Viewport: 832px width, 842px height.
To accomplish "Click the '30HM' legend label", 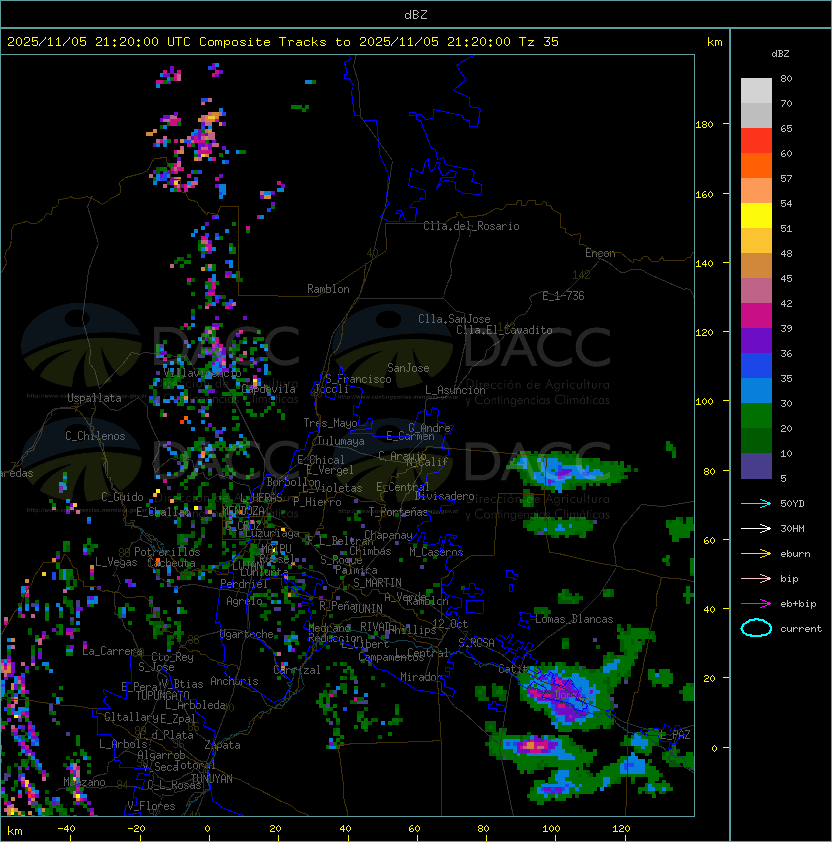I will [x=792, y=528].
